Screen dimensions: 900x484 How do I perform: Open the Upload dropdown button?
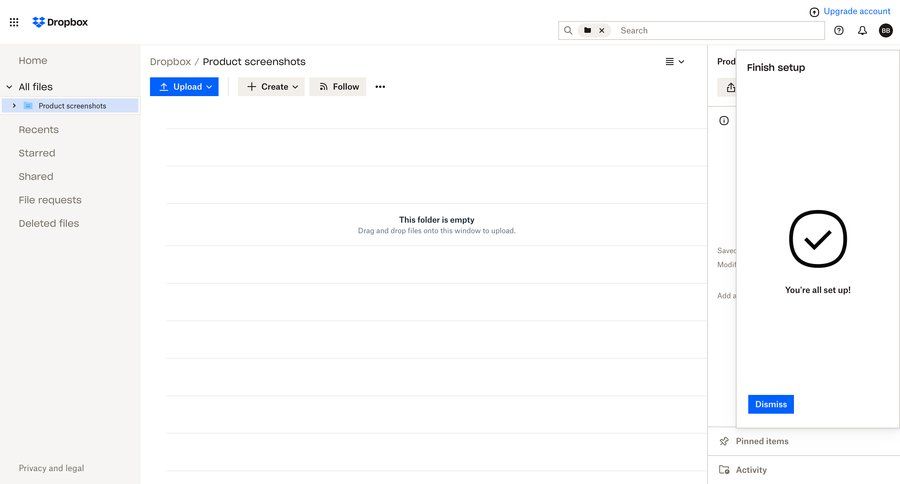coord(184,87)
